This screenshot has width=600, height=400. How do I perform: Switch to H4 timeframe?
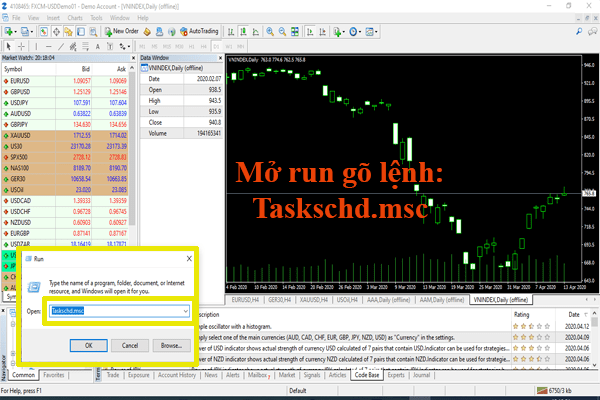point(204,47)
